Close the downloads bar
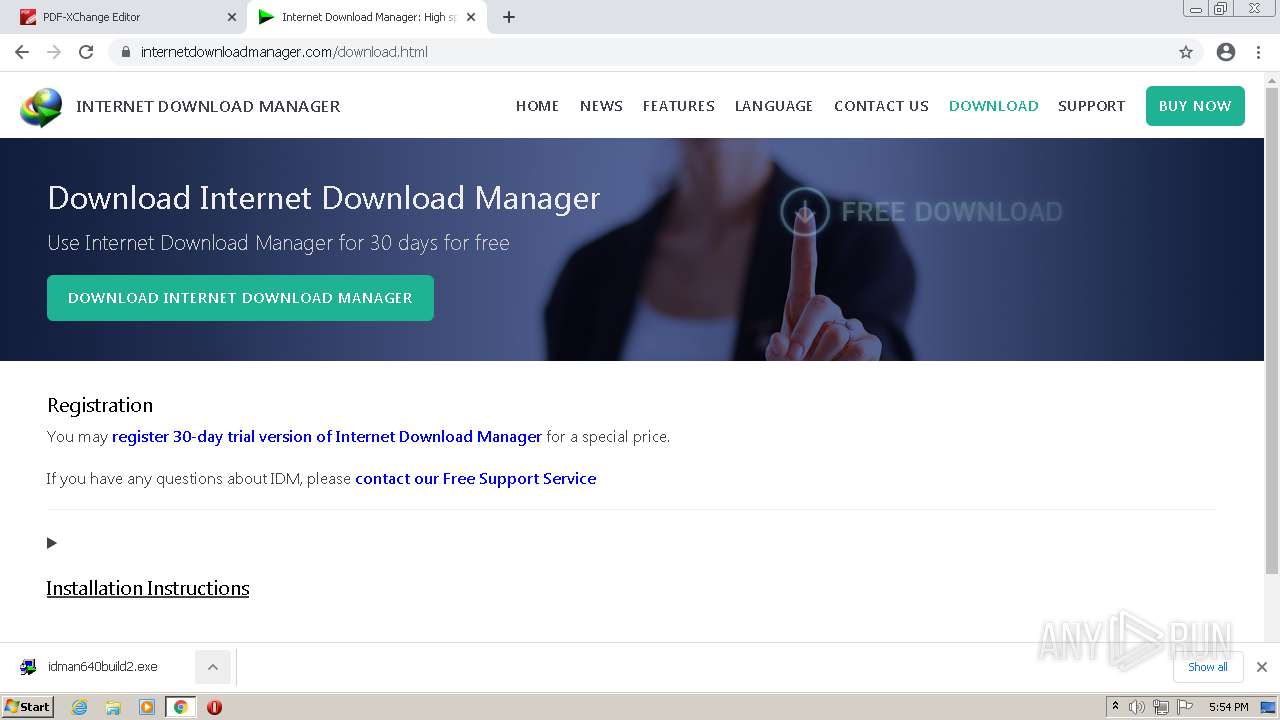1280x720 pixels. tap(1262, 667)
